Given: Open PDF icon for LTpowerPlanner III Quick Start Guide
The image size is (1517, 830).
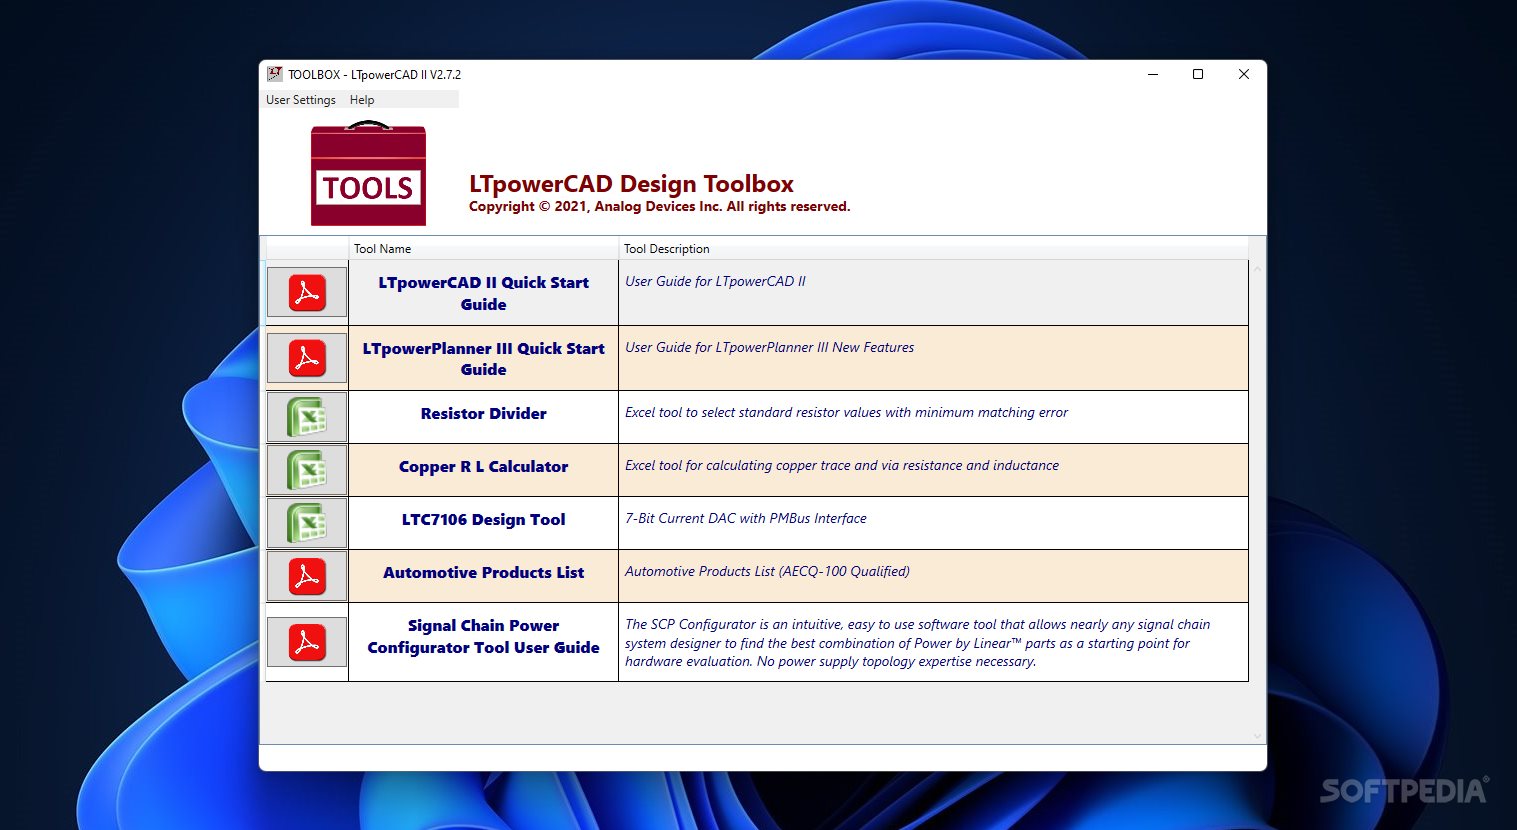Looking at the screenshot, I should [307, 358].
